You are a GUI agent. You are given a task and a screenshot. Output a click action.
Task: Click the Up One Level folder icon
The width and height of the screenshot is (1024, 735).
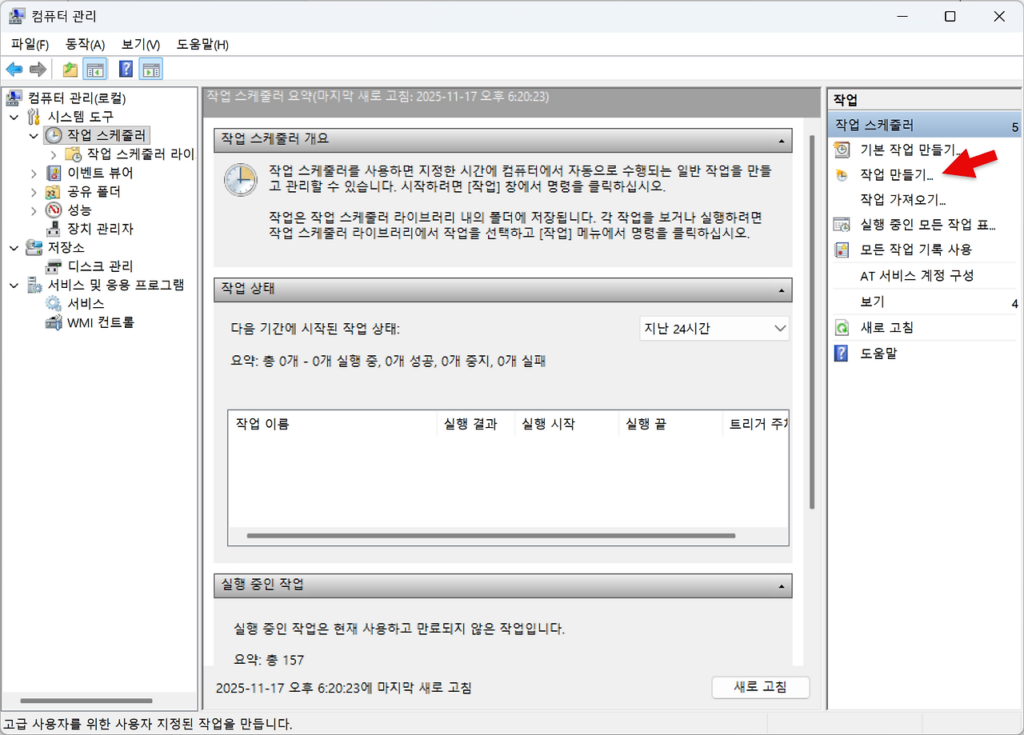click(69, 69)
